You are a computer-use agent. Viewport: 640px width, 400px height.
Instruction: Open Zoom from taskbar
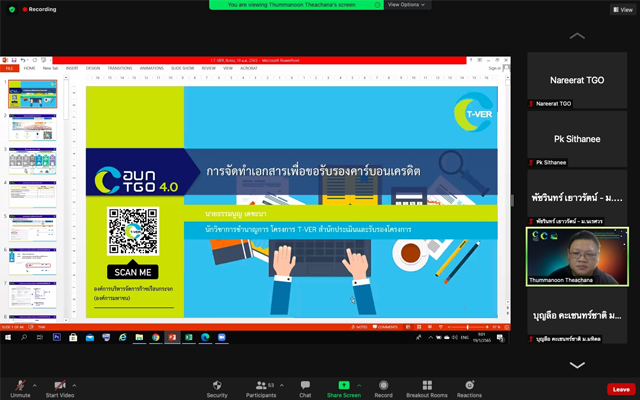tap(222, 337)
